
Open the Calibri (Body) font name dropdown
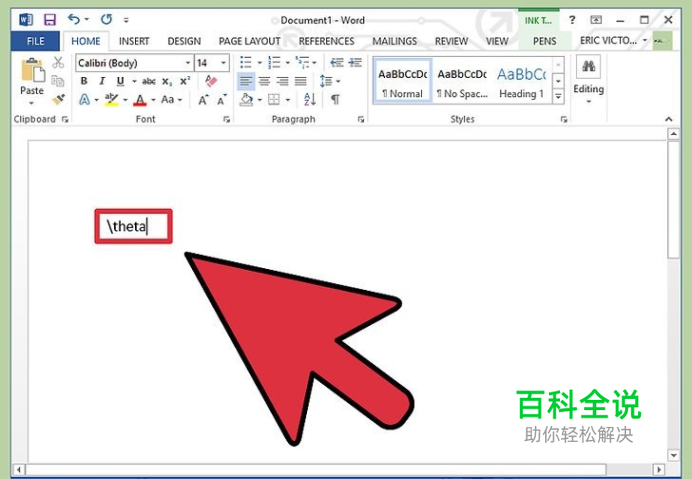point(188,63)
